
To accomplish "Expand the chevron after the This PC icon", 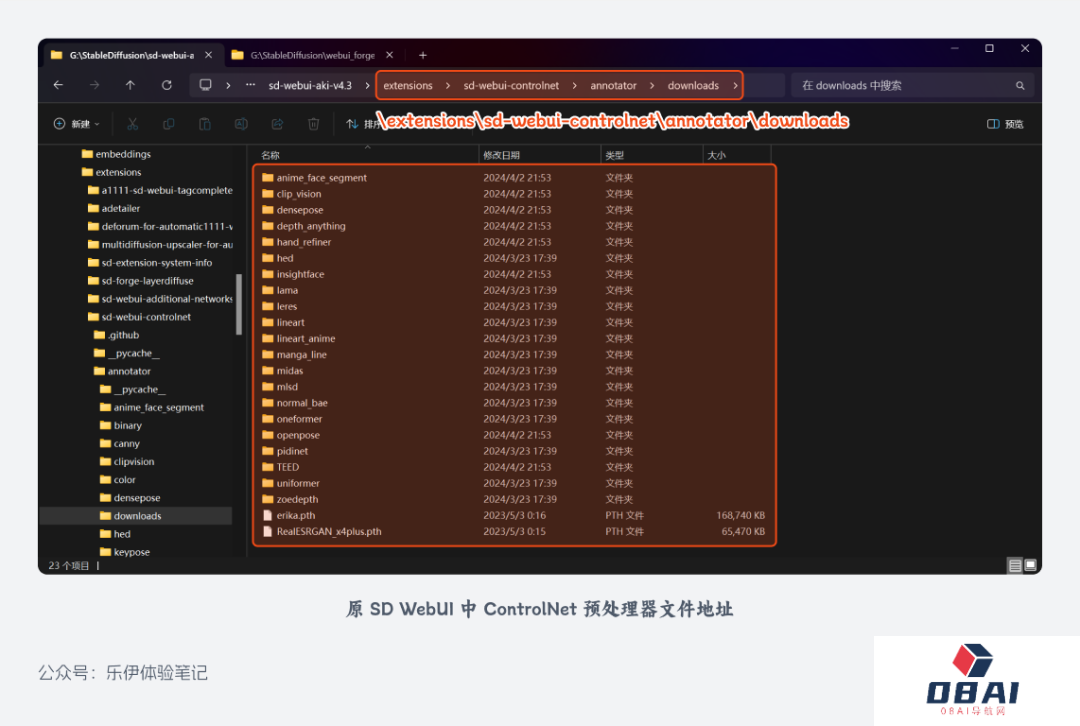I will point(228,85).
